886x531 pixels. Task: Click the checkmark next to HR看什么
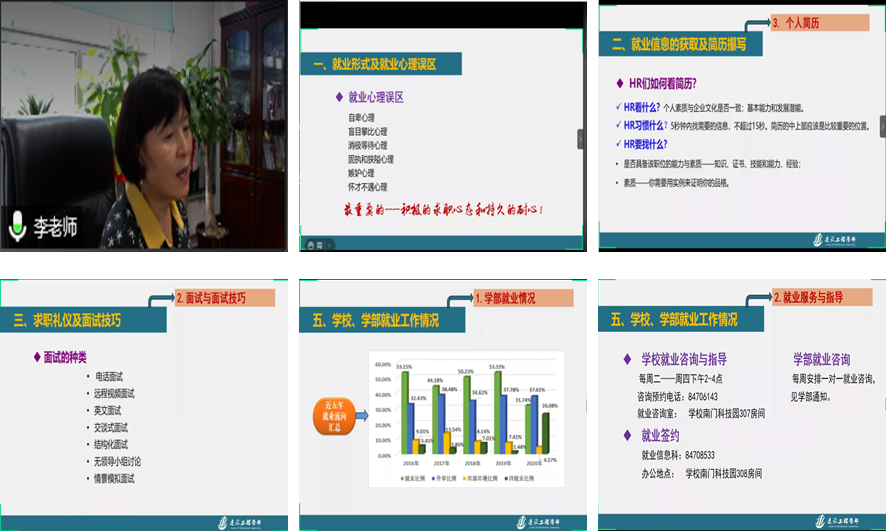pos(617,107)
